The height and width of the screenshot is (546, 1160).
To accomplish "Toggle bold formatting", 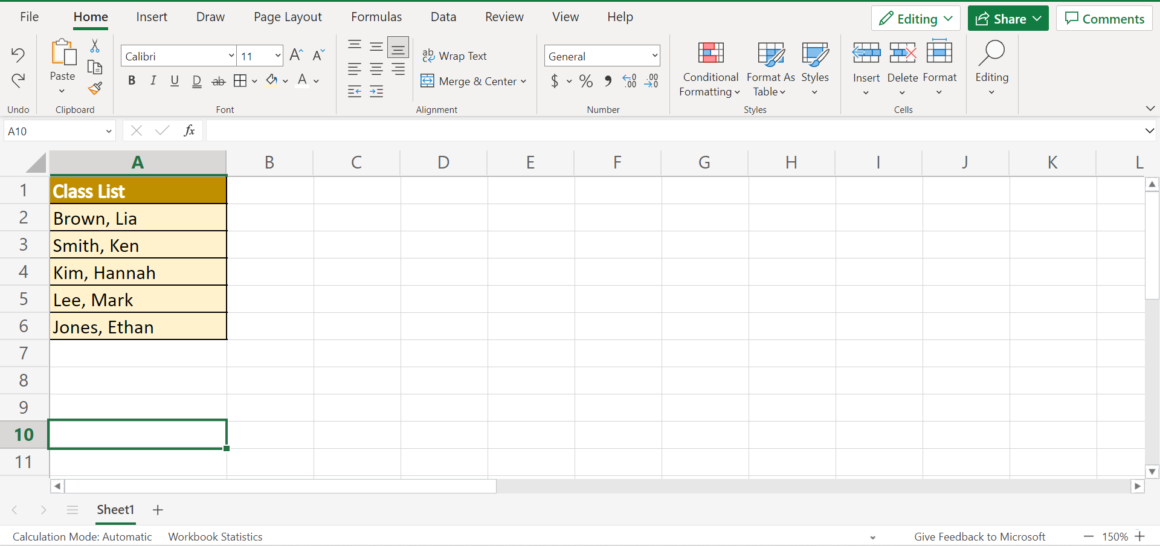I will (132, 81).
